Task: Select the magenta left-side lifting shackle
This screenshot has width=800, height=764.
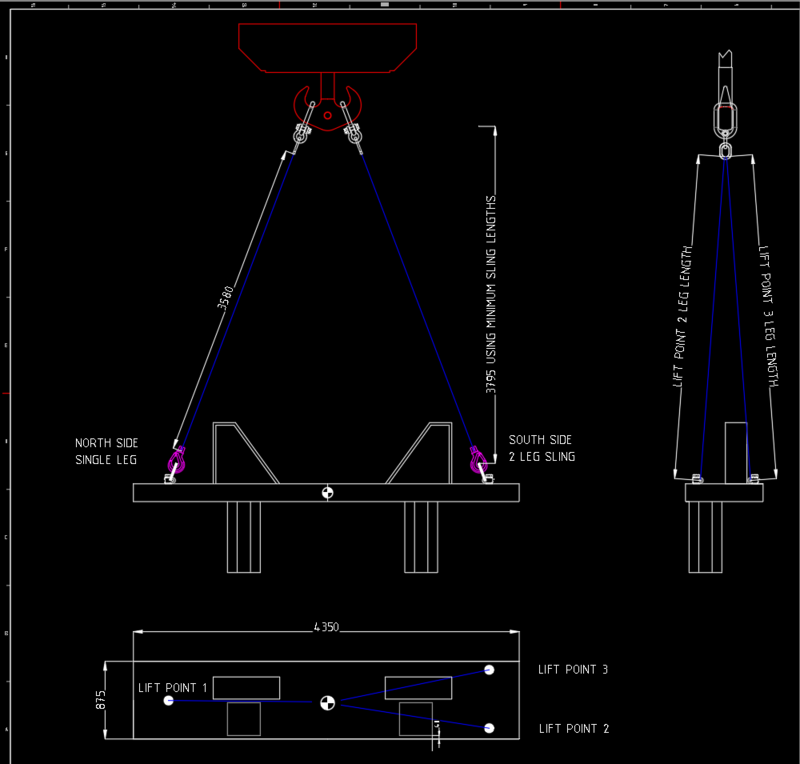Action: tap(178, 462)
